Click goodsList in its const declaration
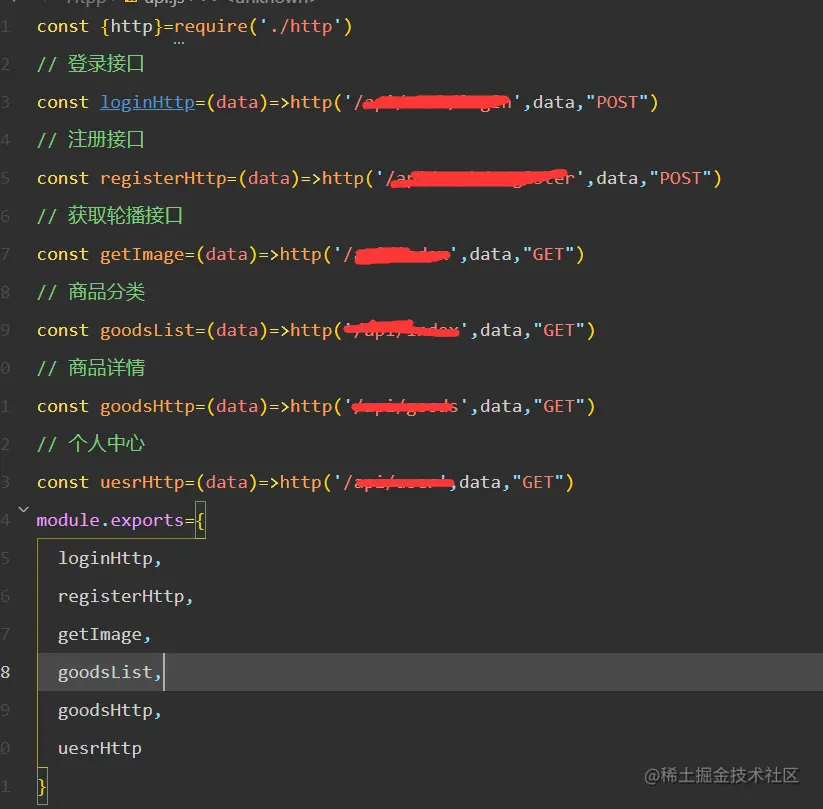 147,330
